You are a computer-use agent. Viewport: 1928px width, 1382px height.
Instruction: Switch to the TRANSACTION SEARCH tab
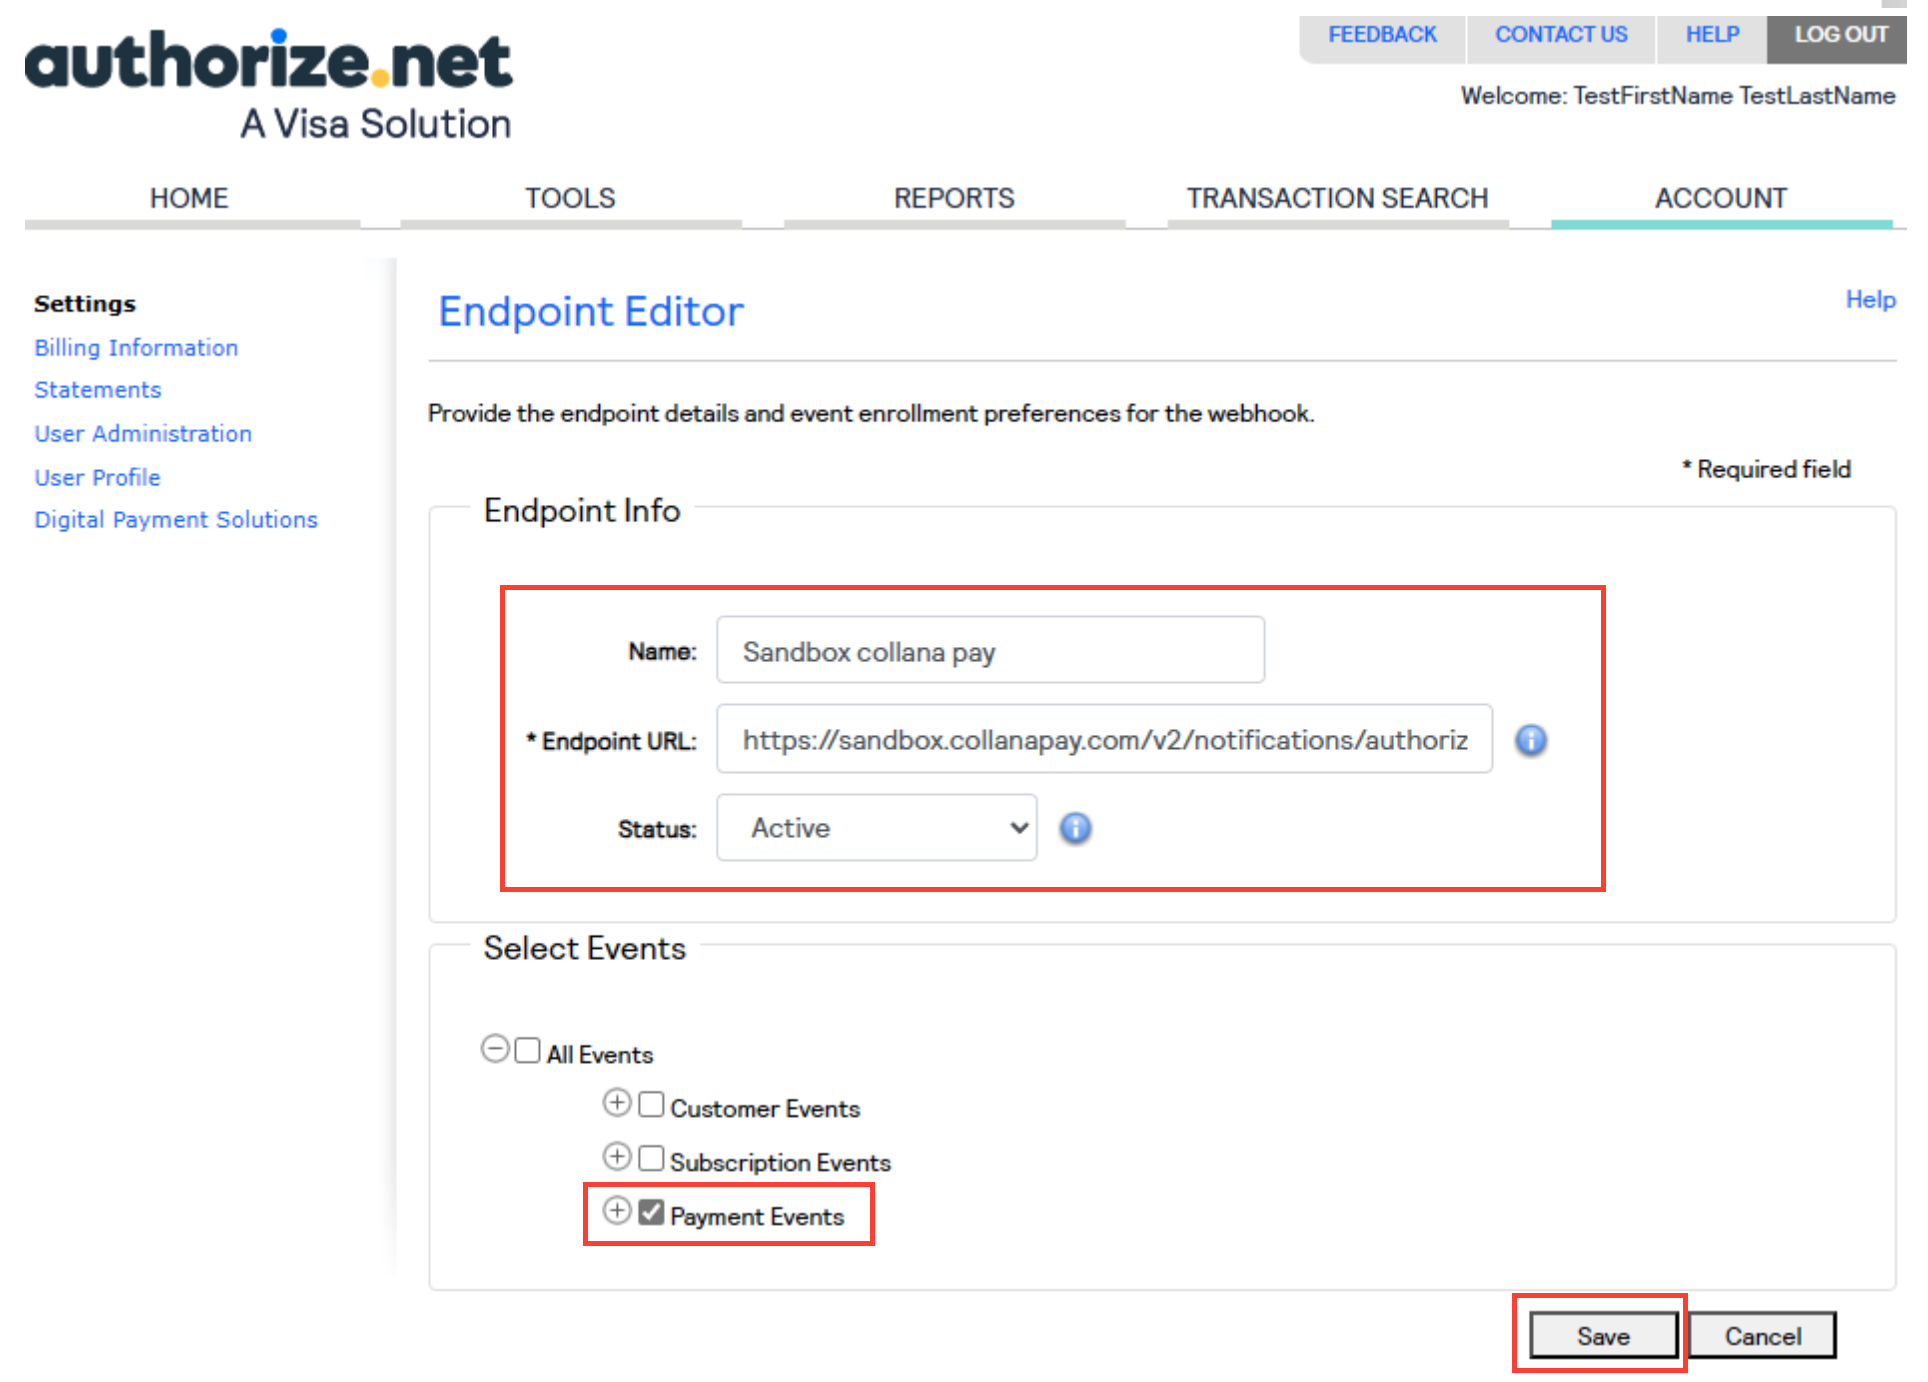[x=1337, y=198]
